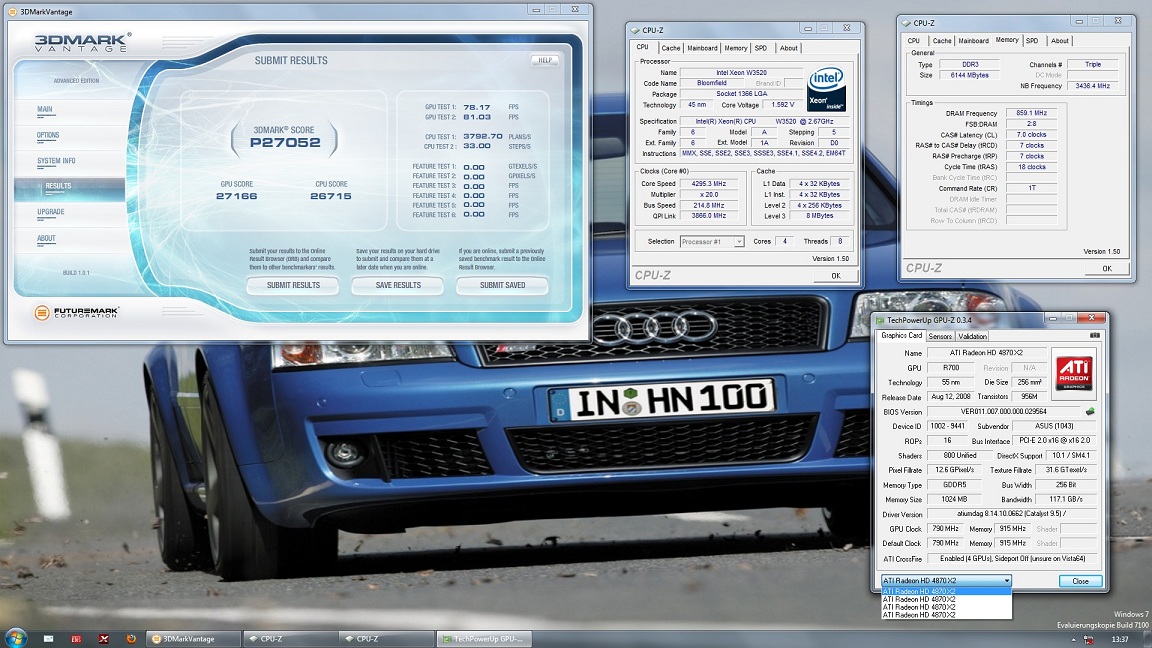Click the Bandwidth 117.1 GB/s value
This screenshot has width=1152, height=648.
click(x=1066, y=500)
